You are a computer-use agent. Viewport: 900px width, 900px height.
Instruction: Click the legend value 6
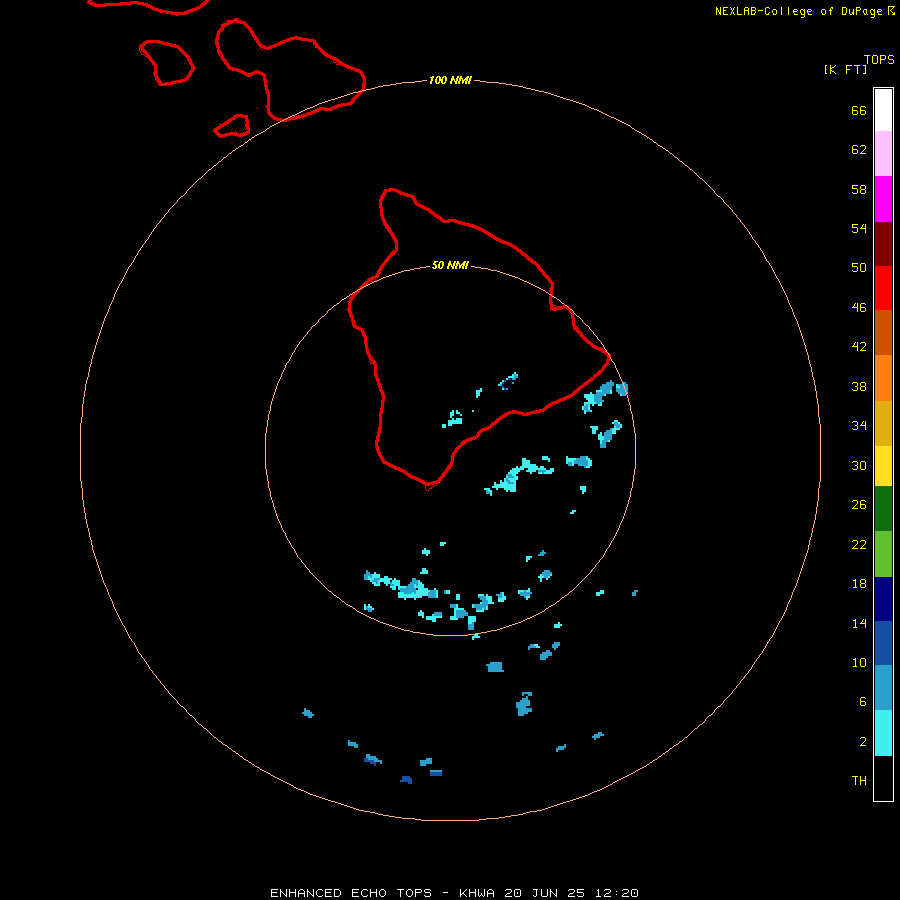tap(862, 701)
